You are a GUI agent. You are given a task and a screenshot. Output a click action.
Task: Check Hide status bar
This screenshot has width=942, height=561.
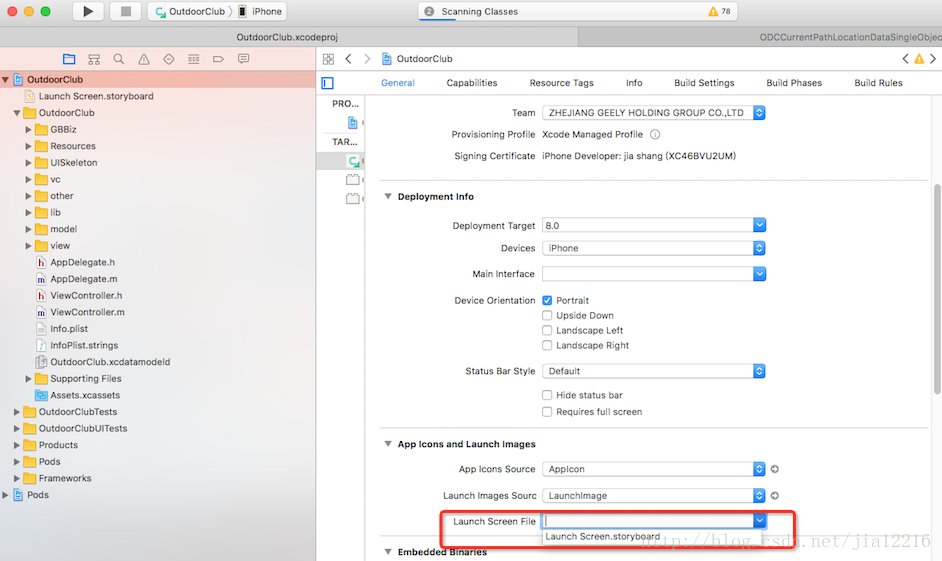click(547, 395)
